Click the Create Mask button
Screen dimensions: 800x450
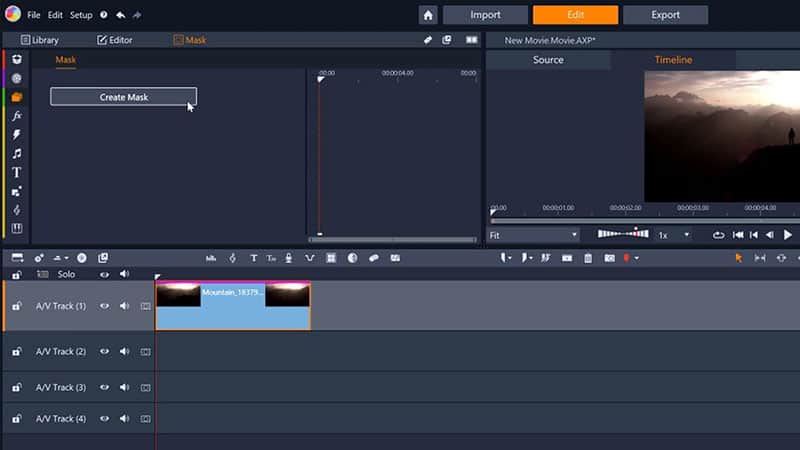point(123,97)
